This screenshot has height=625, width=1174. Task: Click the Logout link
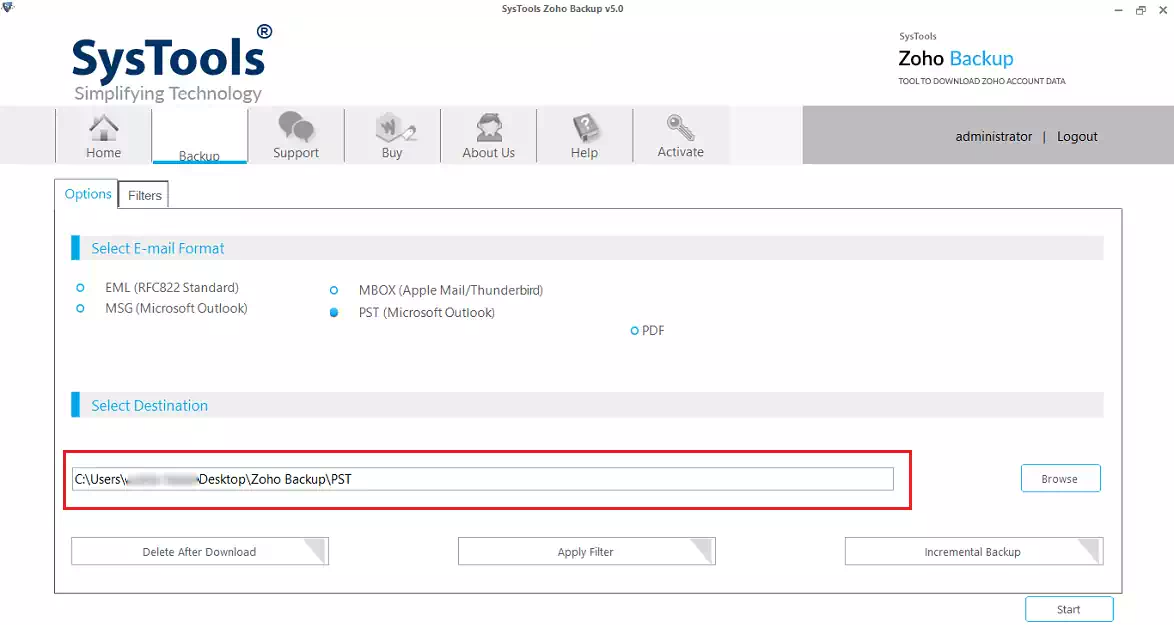[1077, 137]
